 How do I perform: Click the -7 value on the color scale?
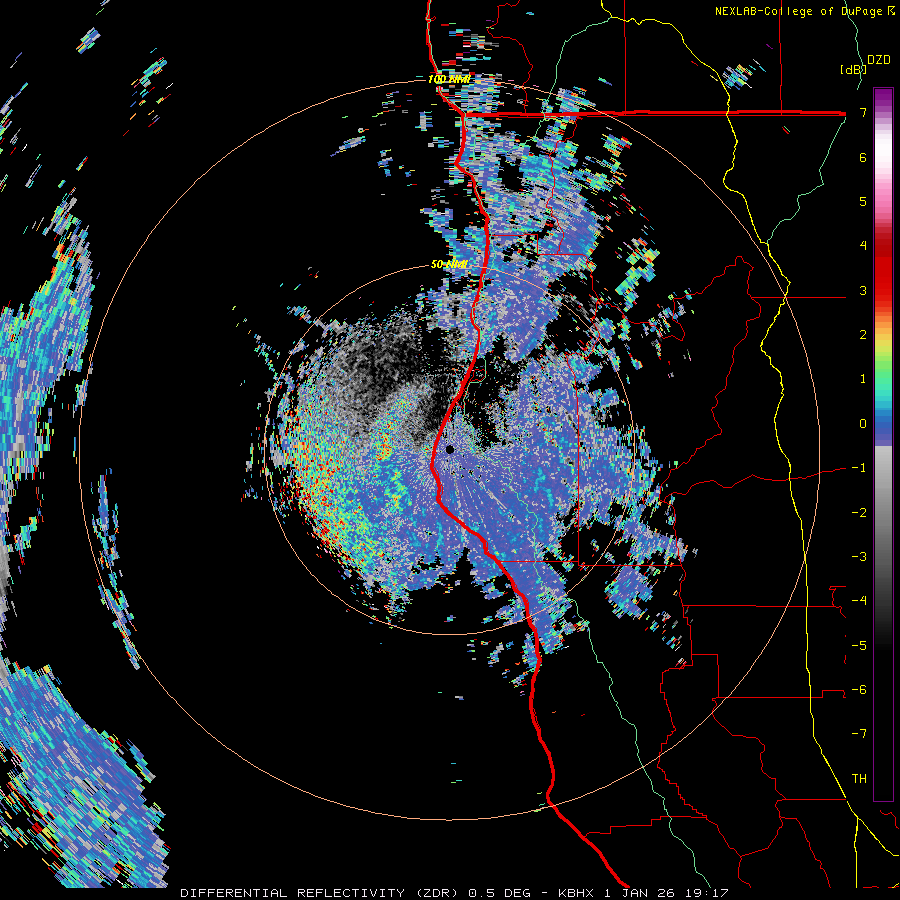tap(859, 734)
